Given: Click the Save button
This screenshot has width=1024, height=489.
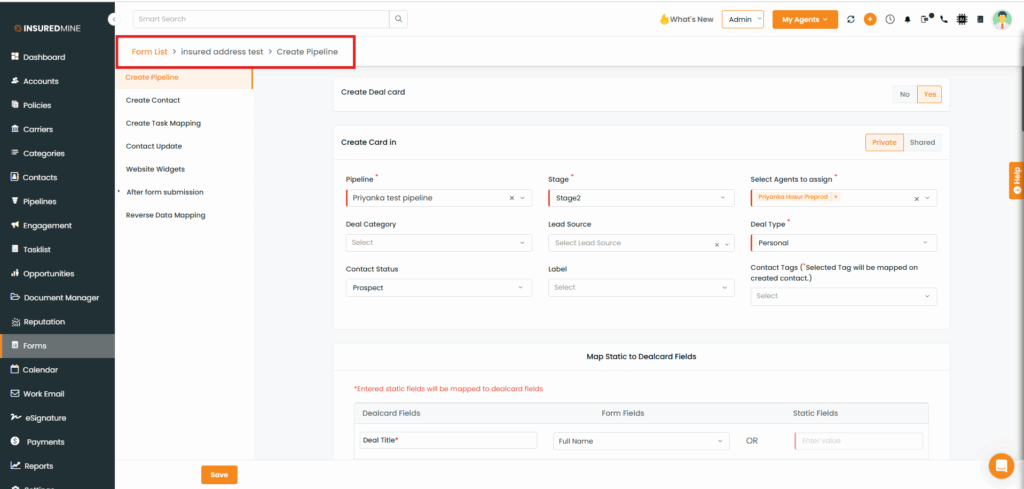Looking at the screenshot, I should (219, 475).
